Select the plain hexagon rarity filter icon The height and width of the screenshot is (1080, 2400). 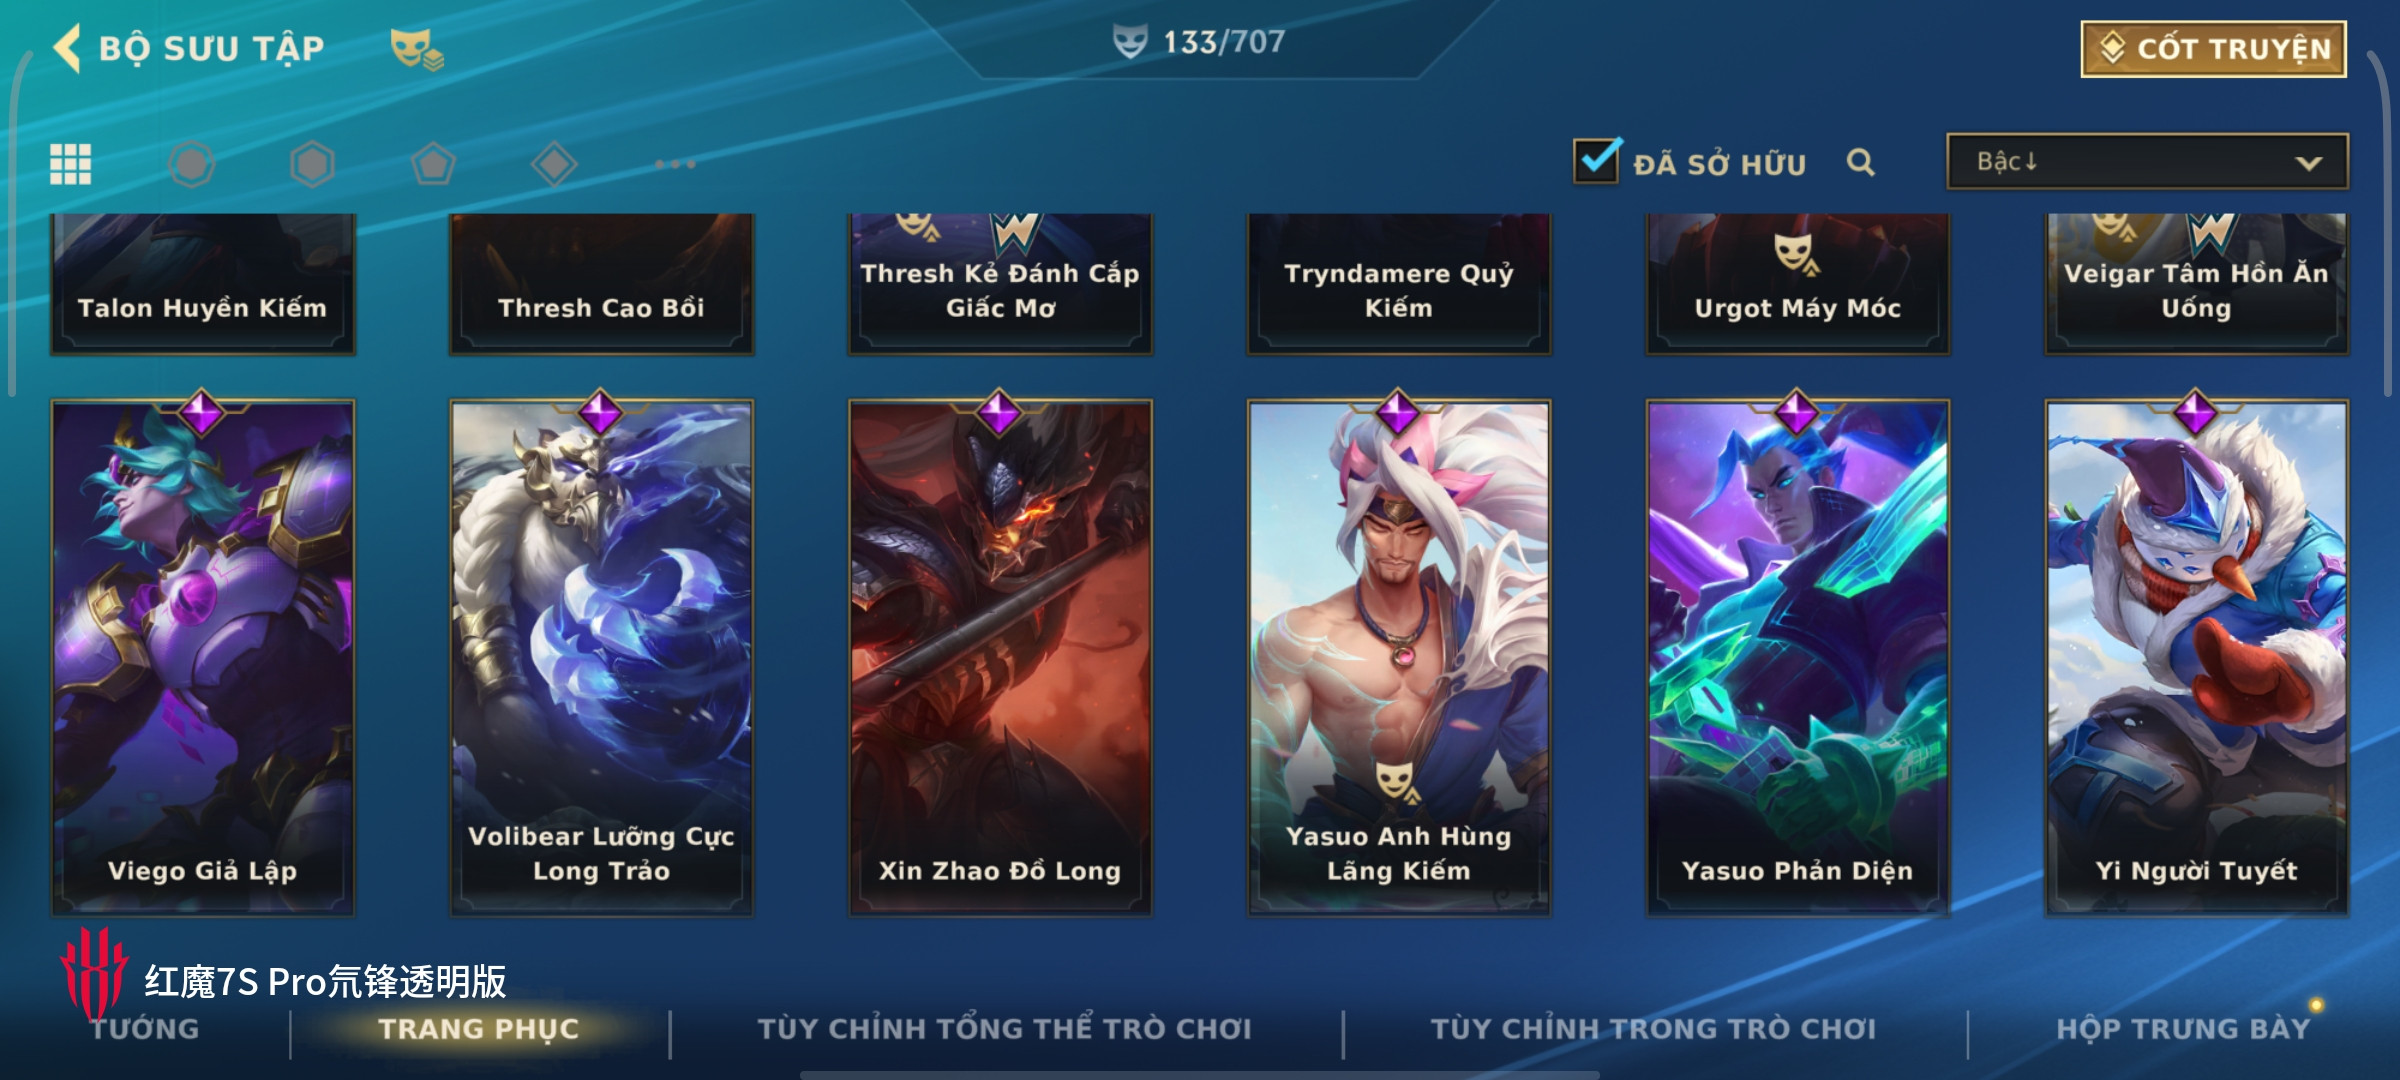[312, 164]
